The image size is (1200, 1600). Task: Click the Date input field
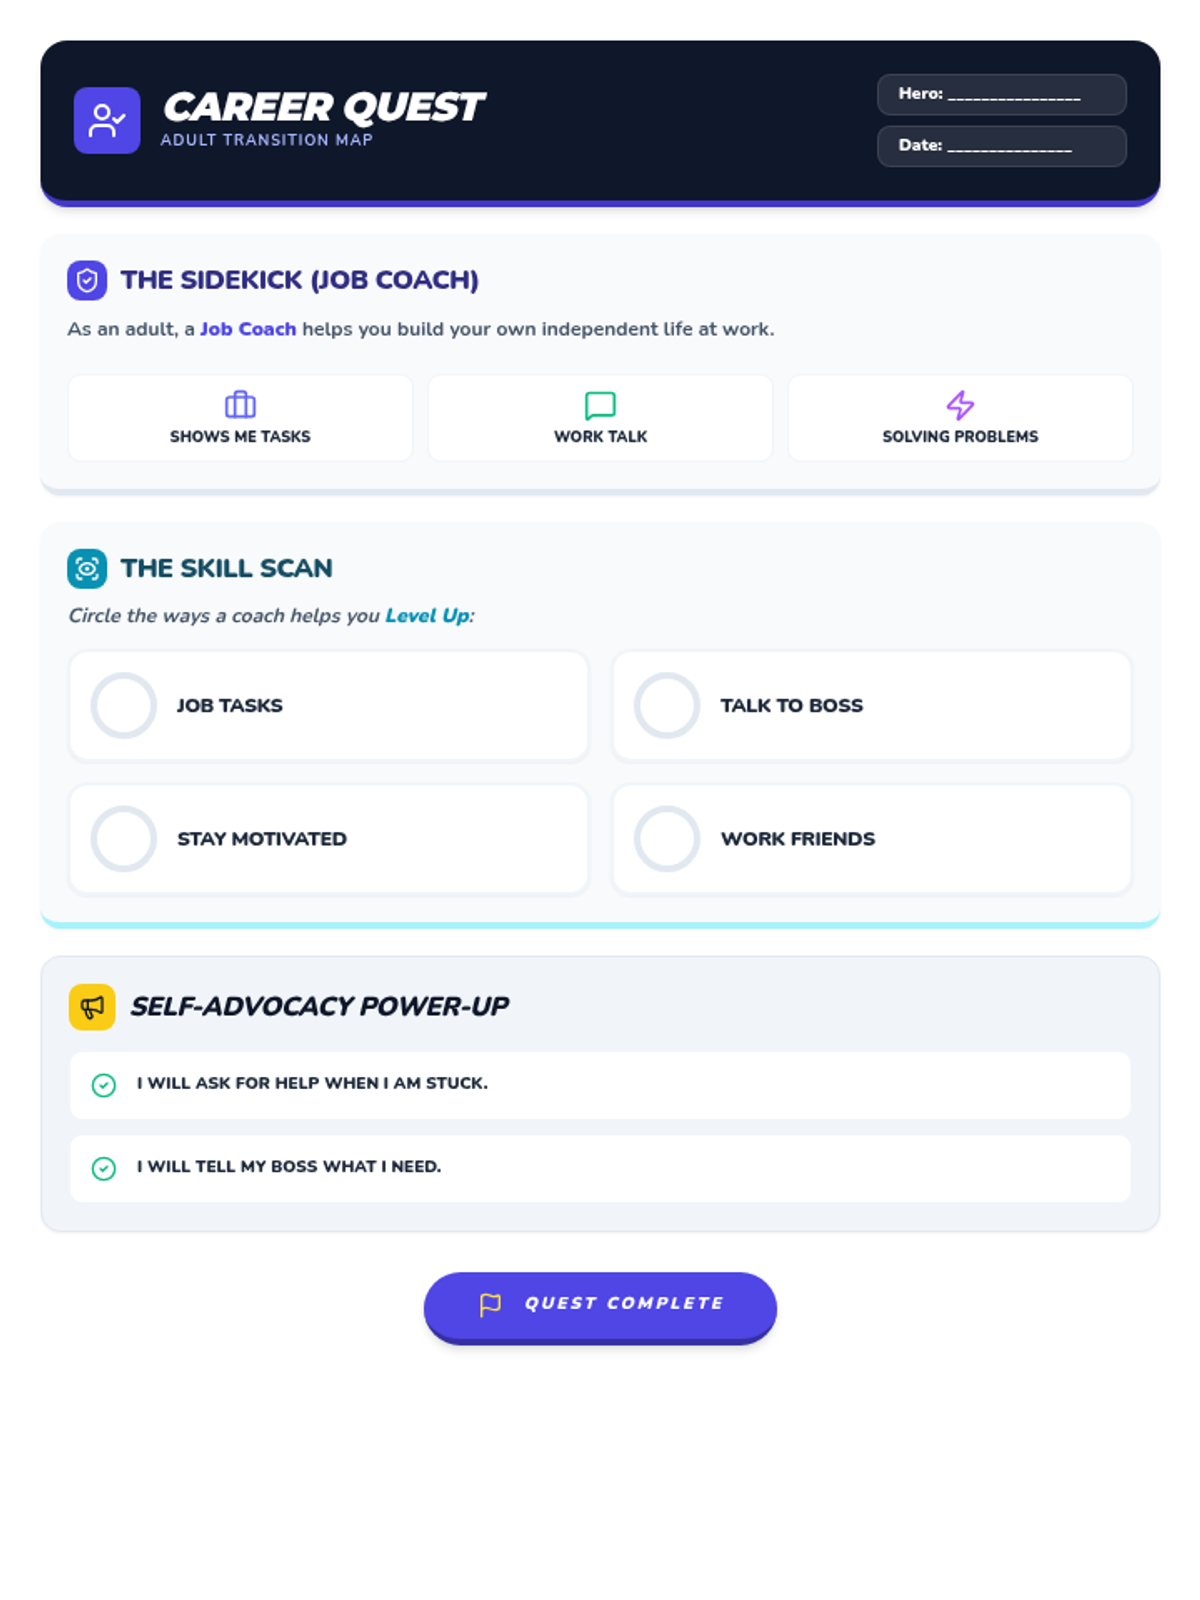pyautogui.click(x=1002, y=146)
